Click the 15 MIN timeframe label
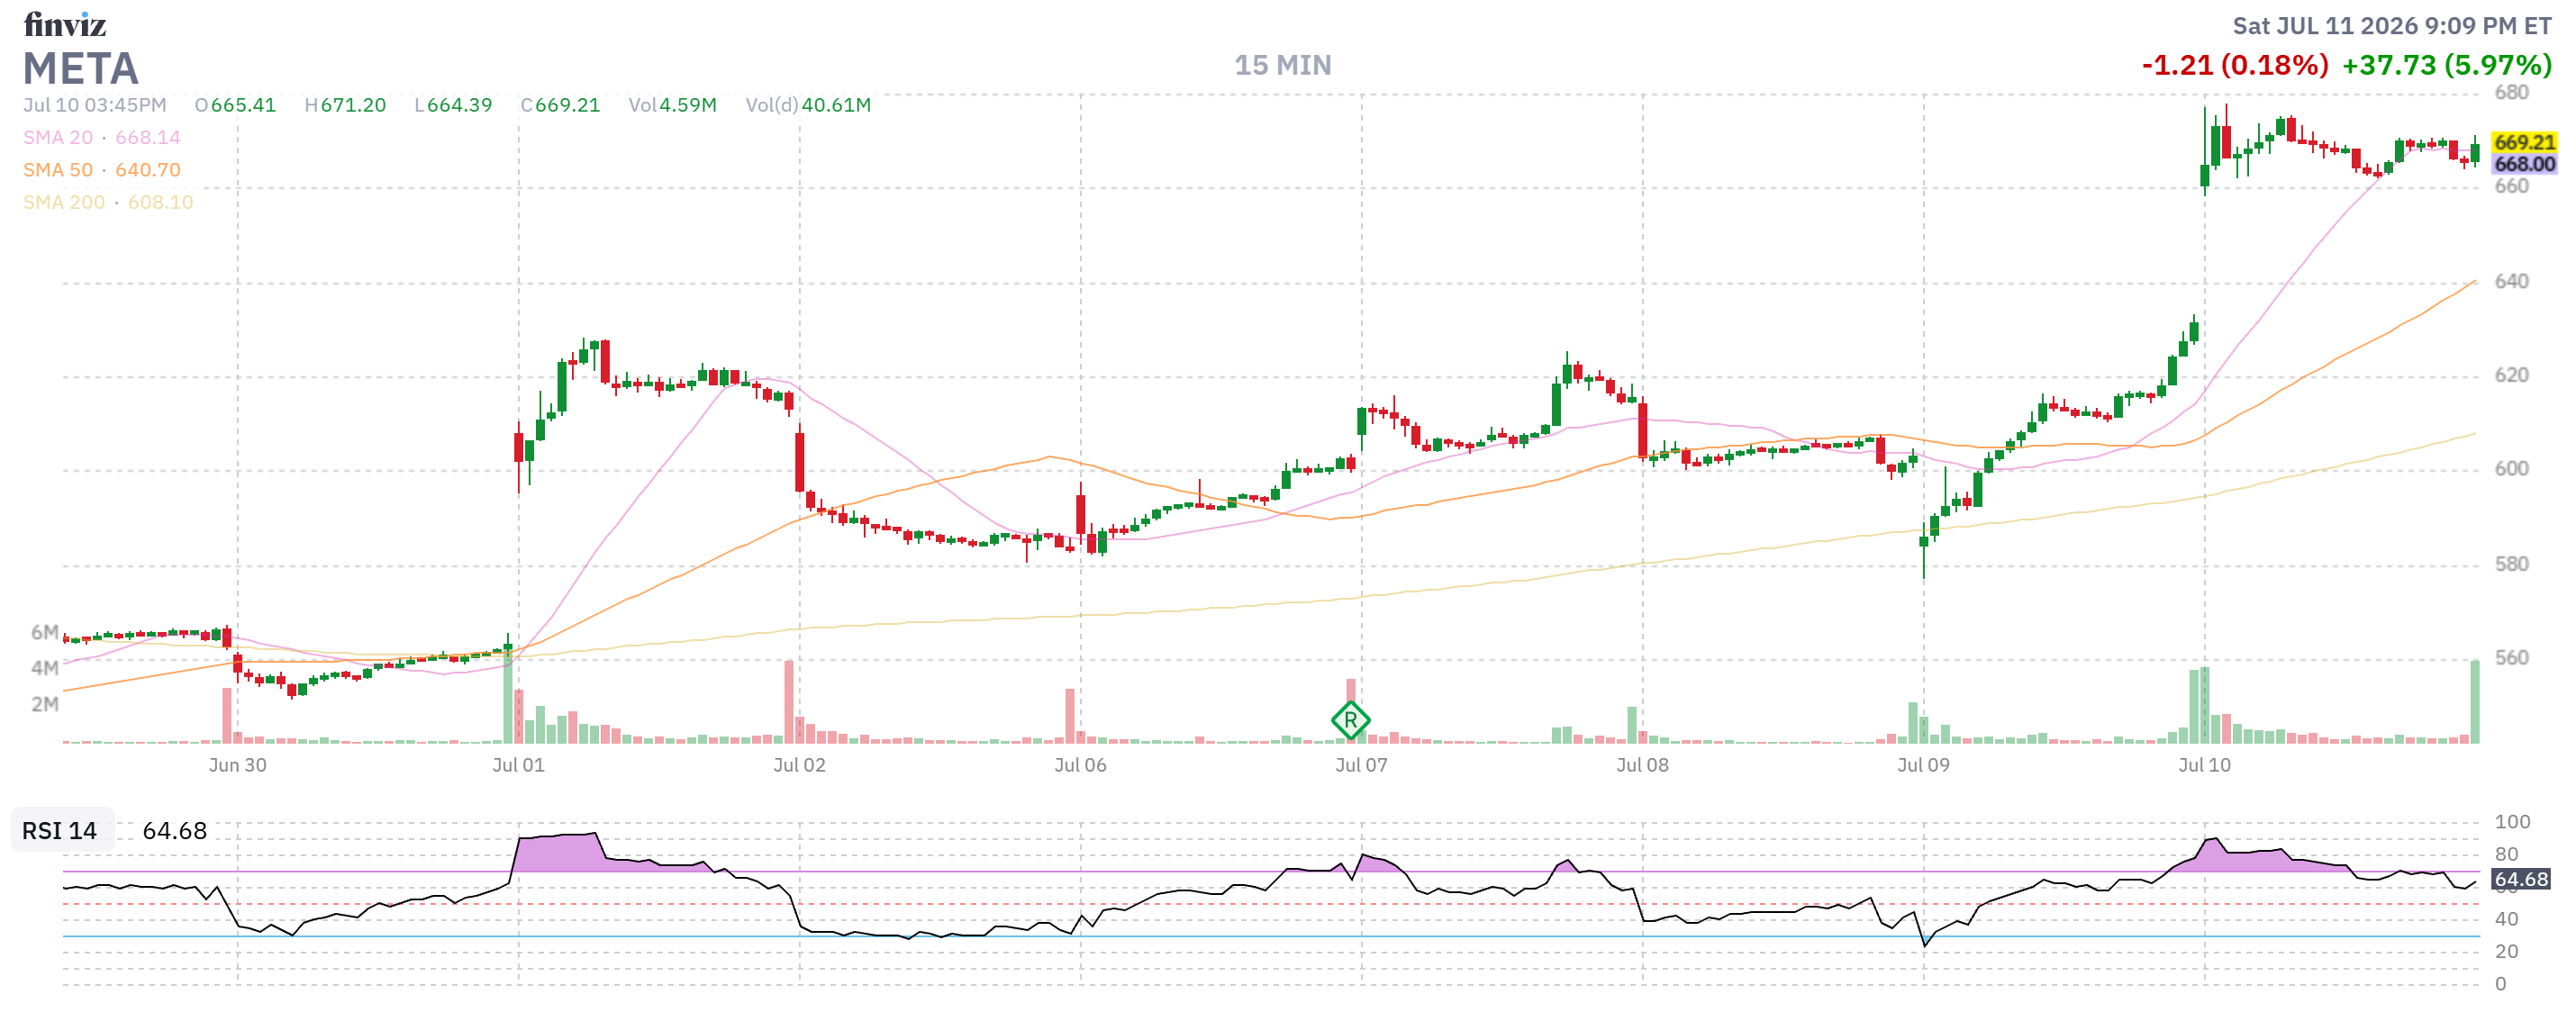Image resolution: width=2576 pixels, height=1012 pixels. (x=1282, y=65)
